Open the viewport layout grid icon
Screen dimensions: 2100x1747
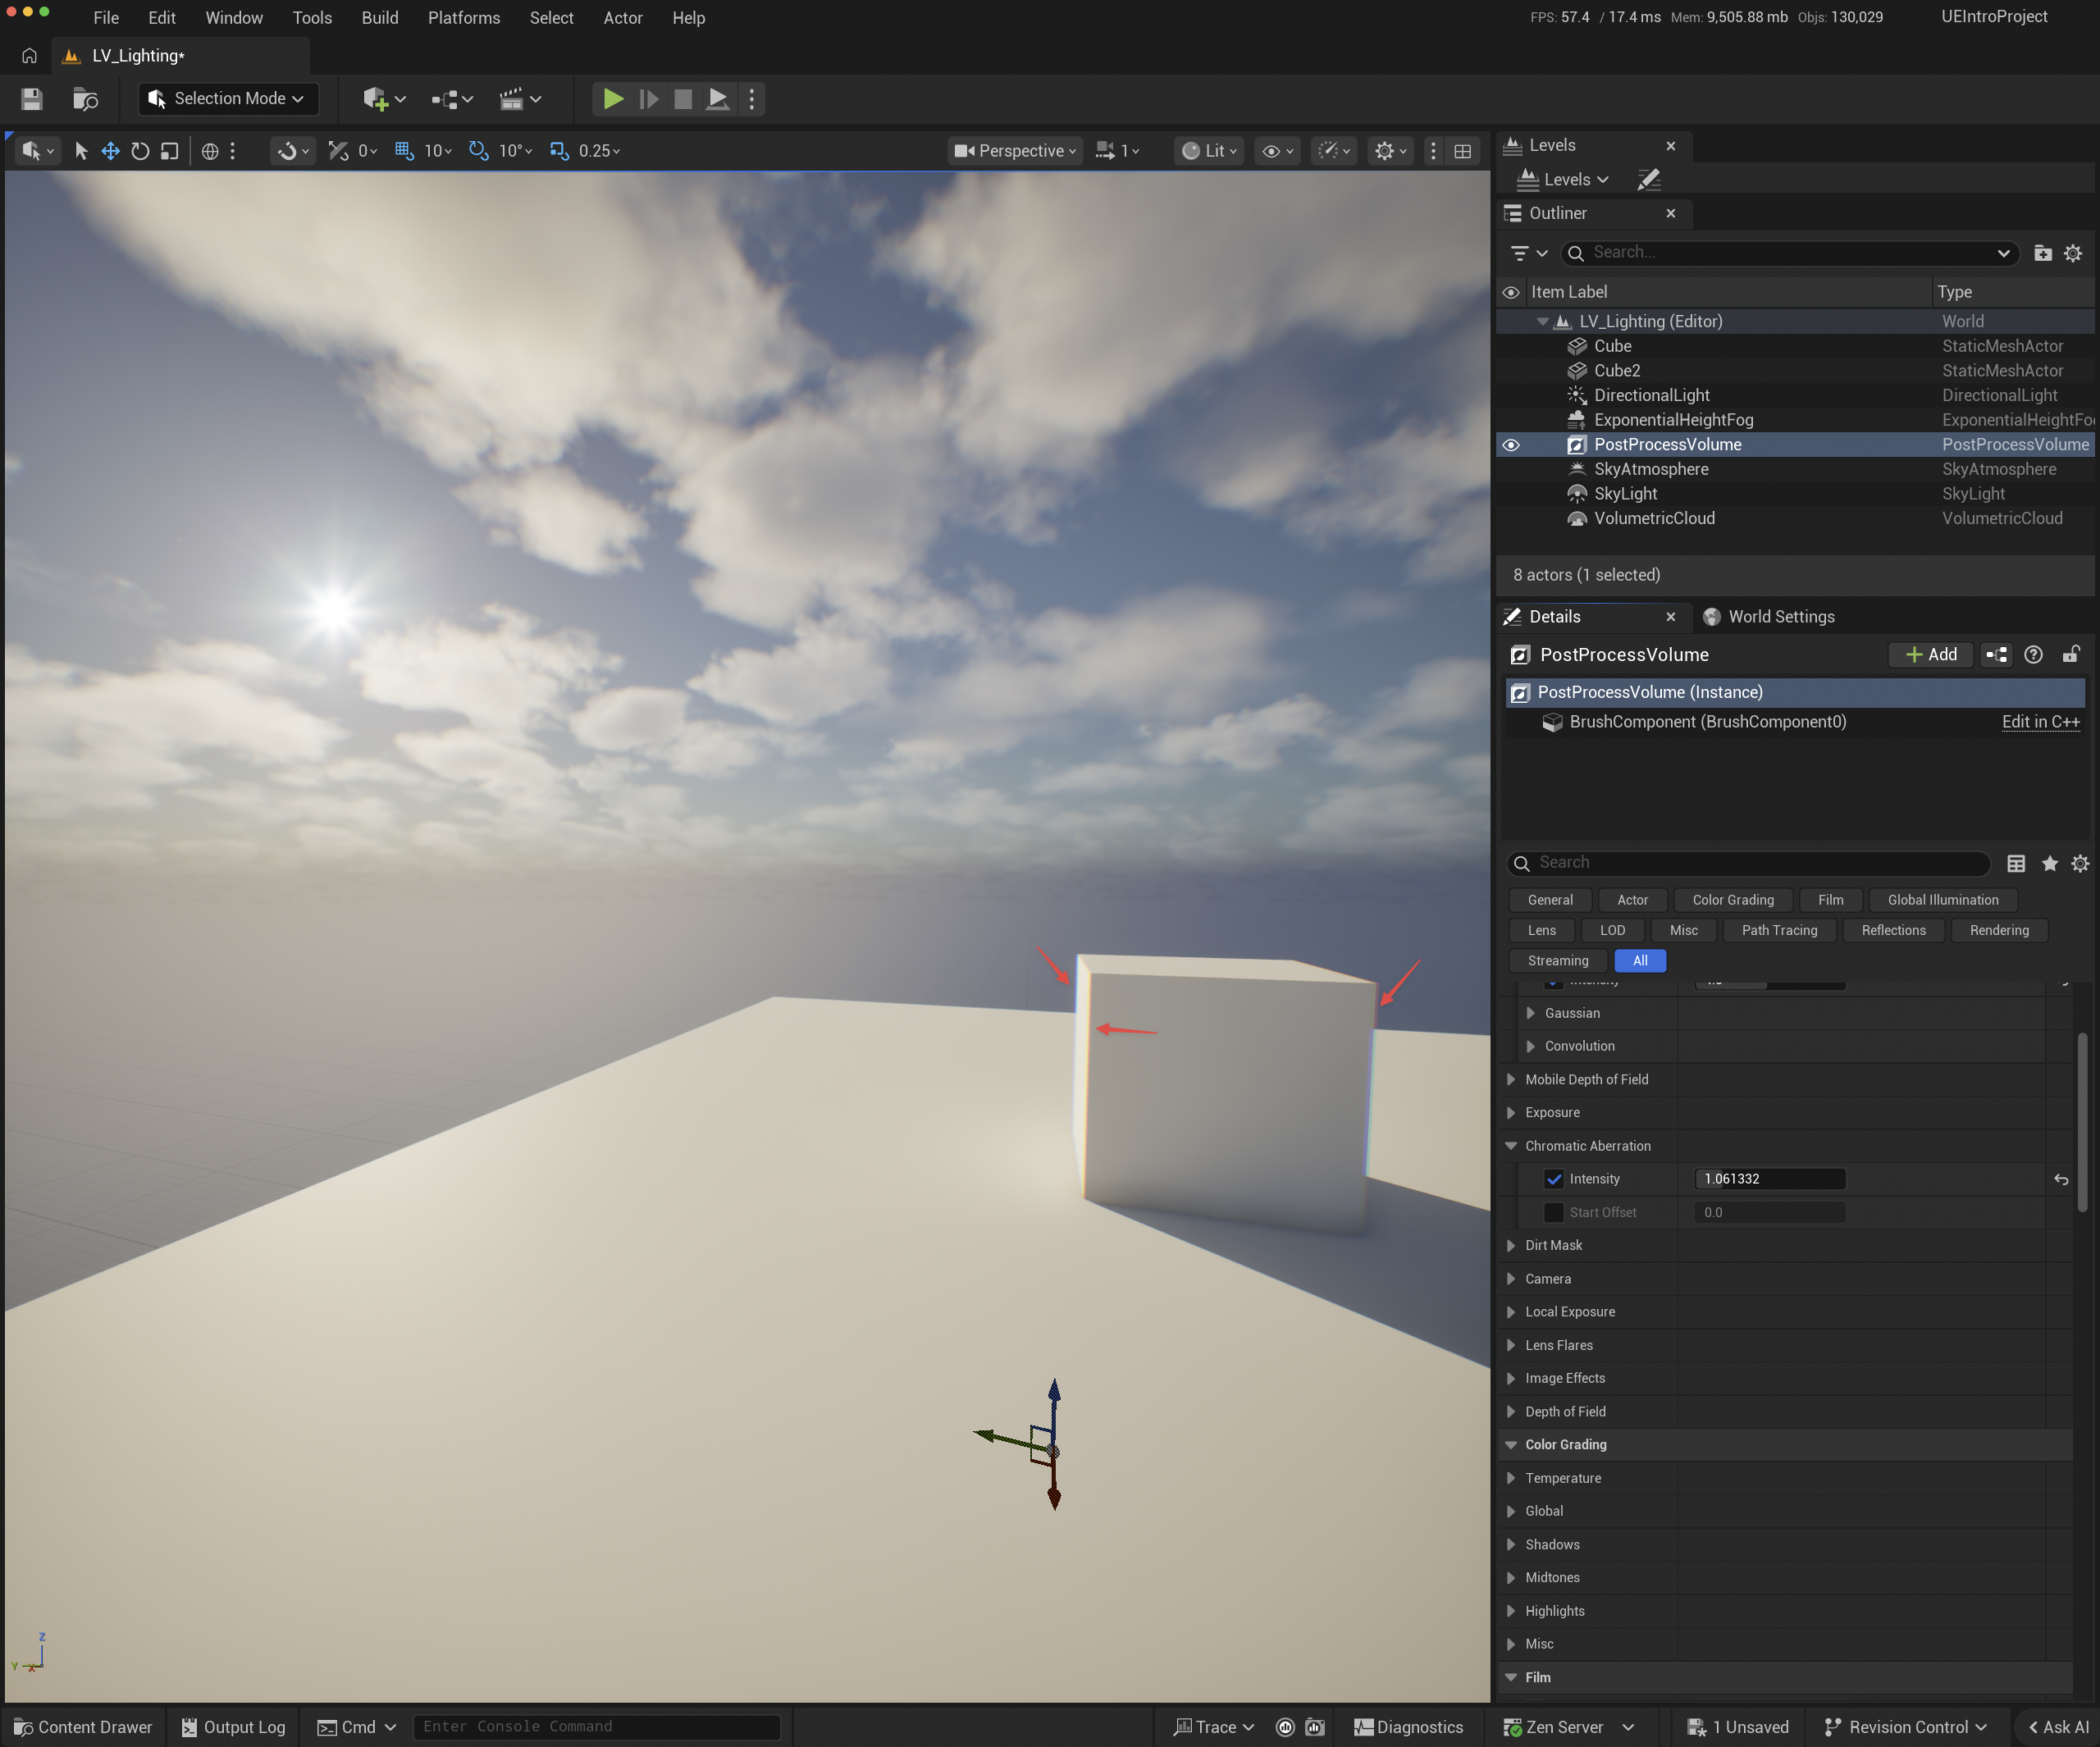pyautogui.click(x=1463, y=151)
